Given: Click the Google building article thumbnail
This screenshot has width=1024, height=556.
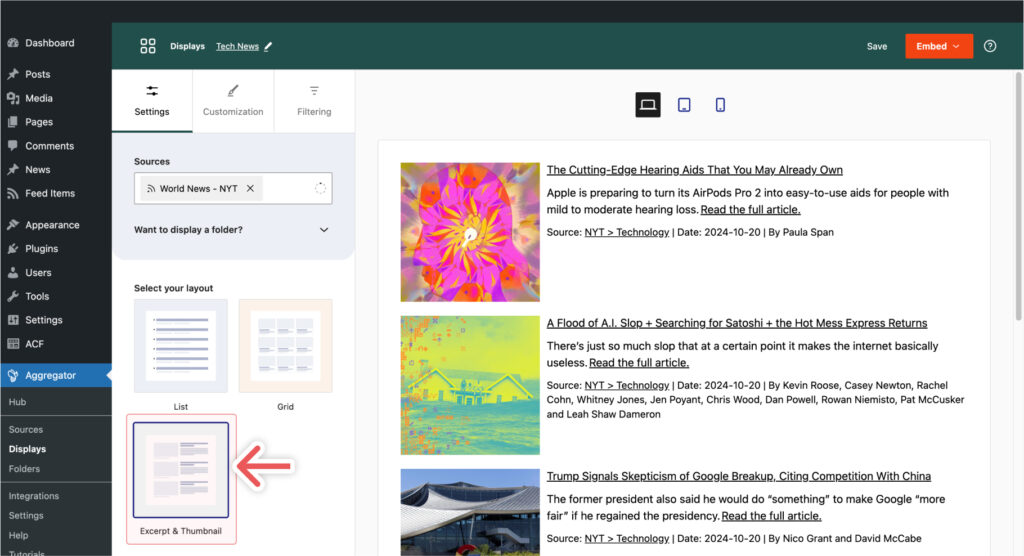Looking at the screenshot, I should click(470, 512).
